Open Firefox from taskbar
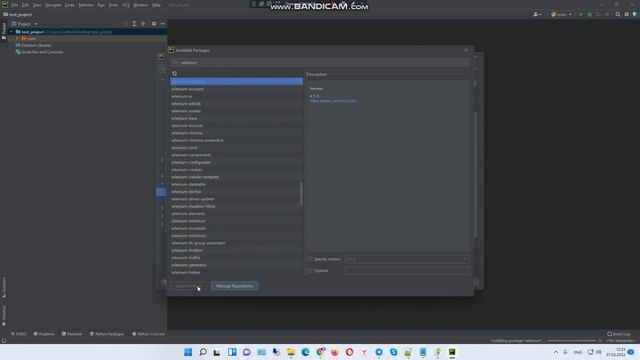 click(x=335, y=352)
